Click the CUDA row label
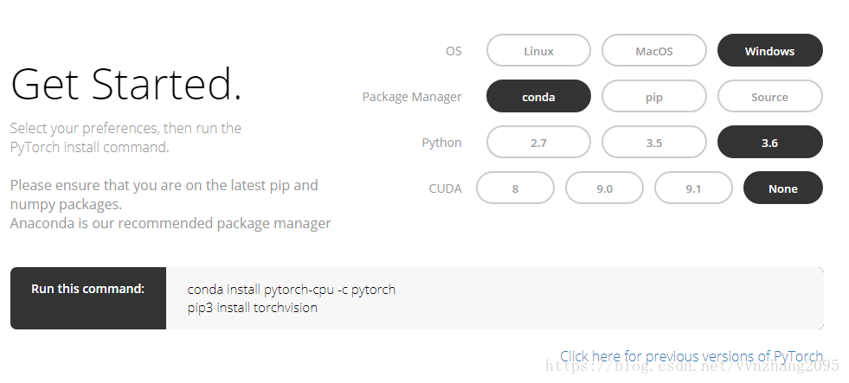Image resolution: width=849 pixels, height=383 pixels. click(x=445, y=189)
